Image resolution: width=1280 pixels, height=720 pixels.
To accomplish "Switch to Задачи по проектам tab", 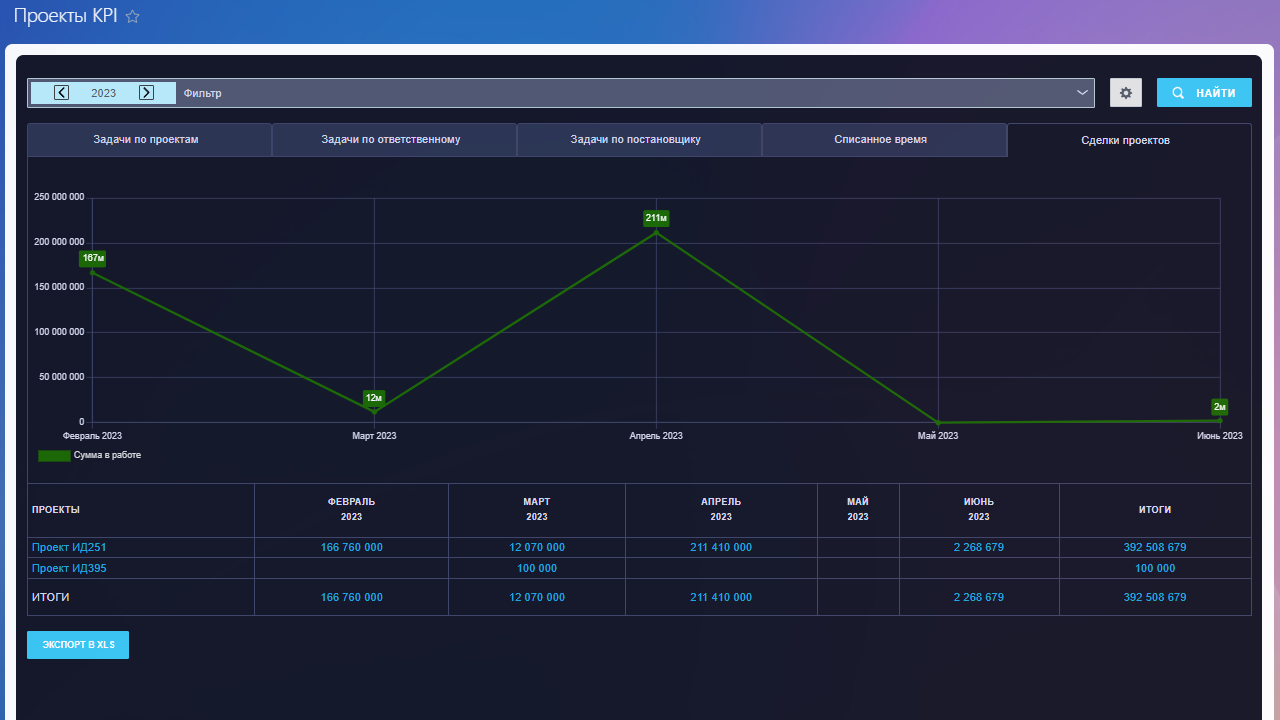I will click(x=146, y=140).
